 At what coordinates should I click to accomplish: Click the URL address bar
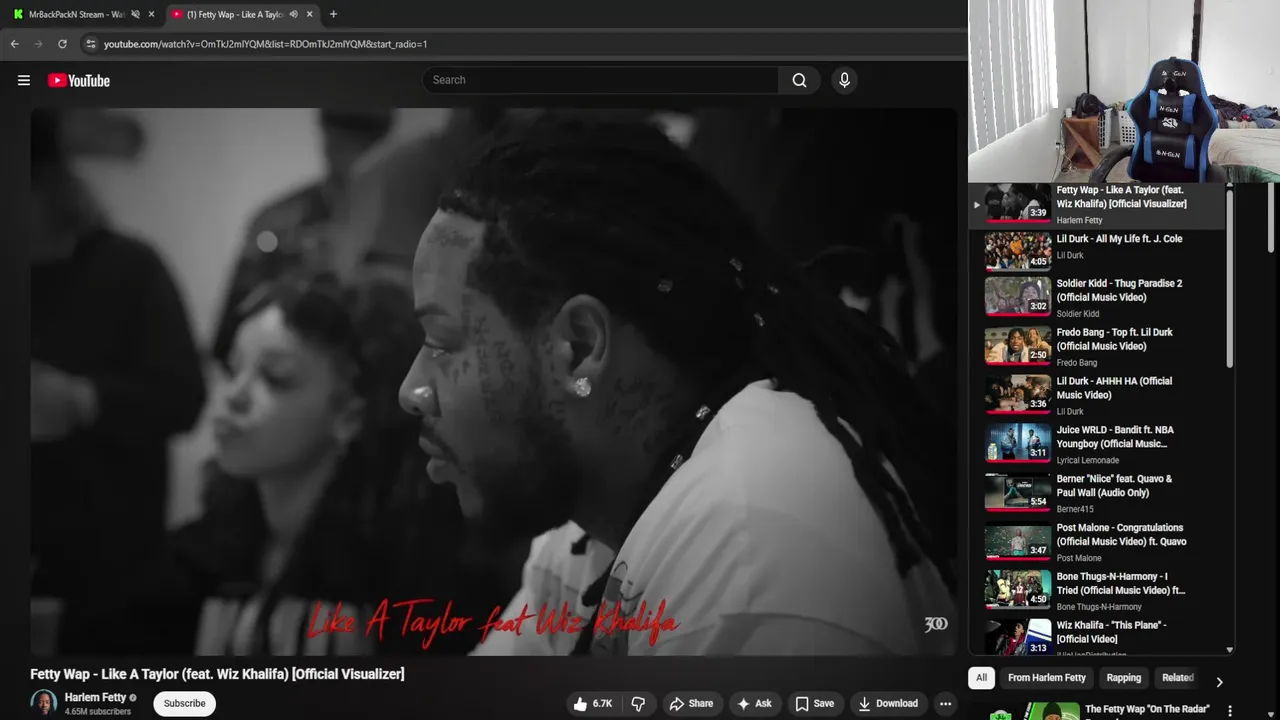click(520, 44)
